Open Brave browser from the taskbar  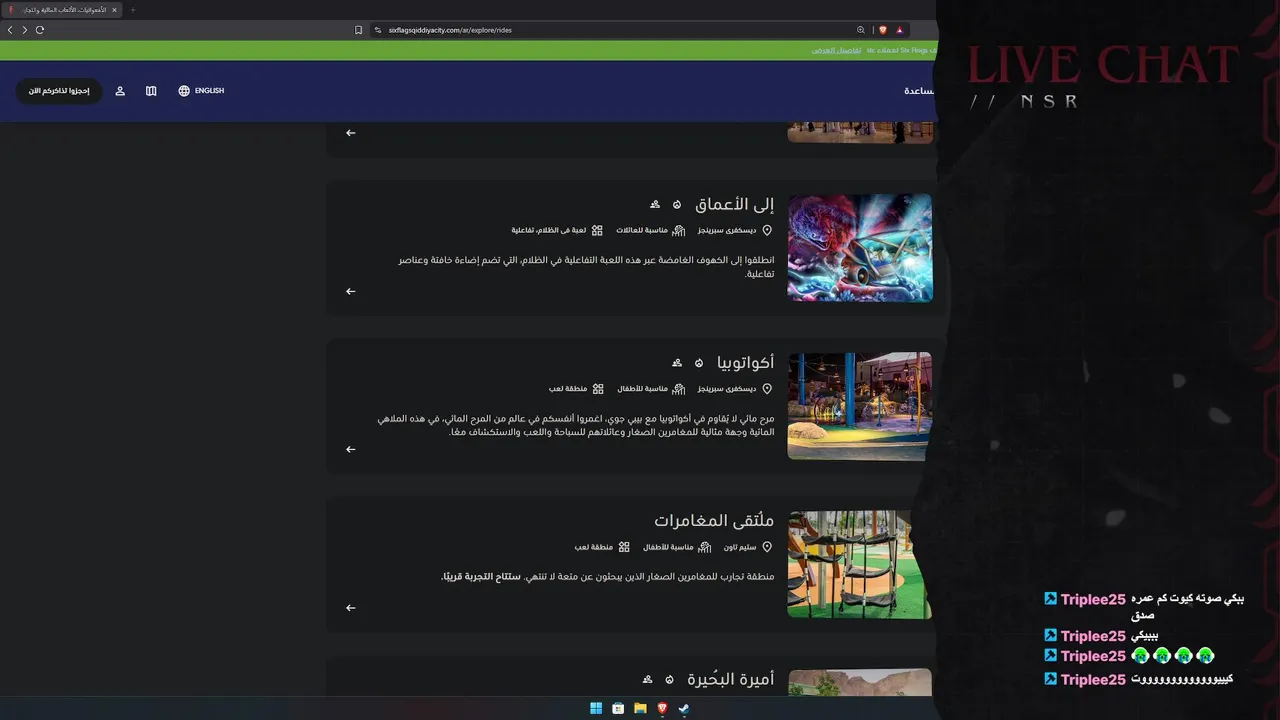[662, 708]
